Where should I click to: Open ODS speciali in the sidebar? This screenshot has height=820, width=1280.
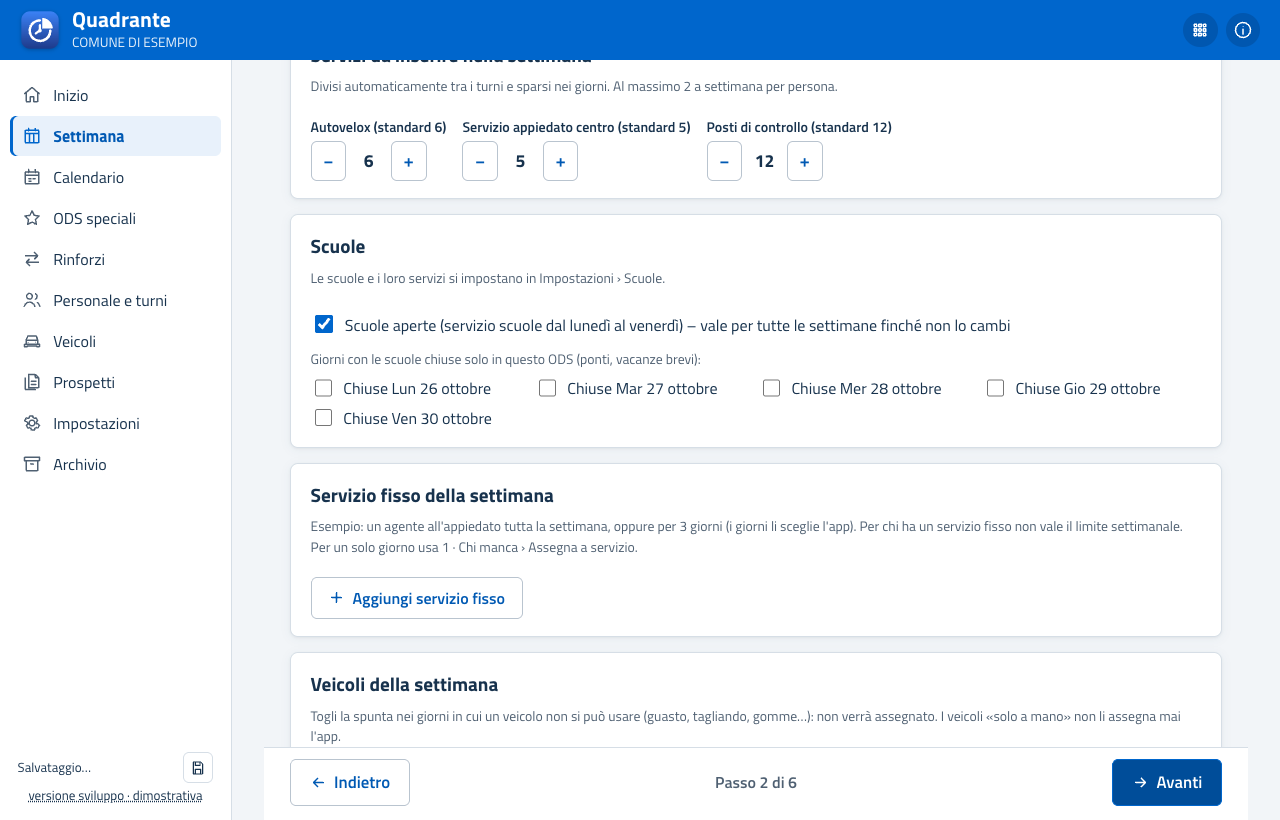[x=116, y=218]
